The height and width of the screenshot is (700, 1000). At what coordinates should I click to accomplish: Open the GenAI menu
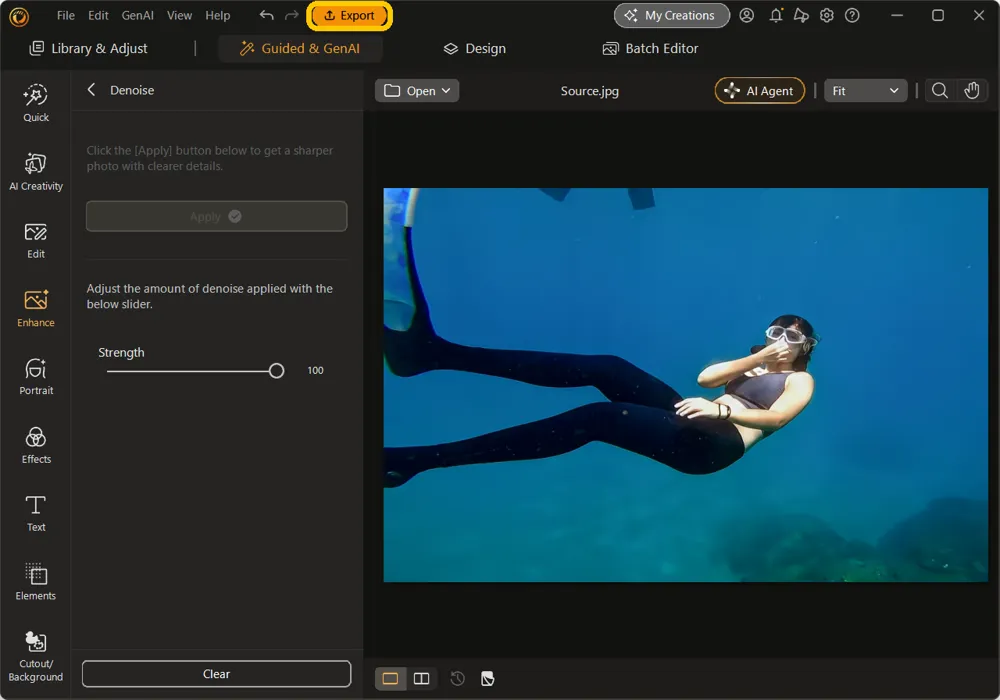[x=138, y=15]
